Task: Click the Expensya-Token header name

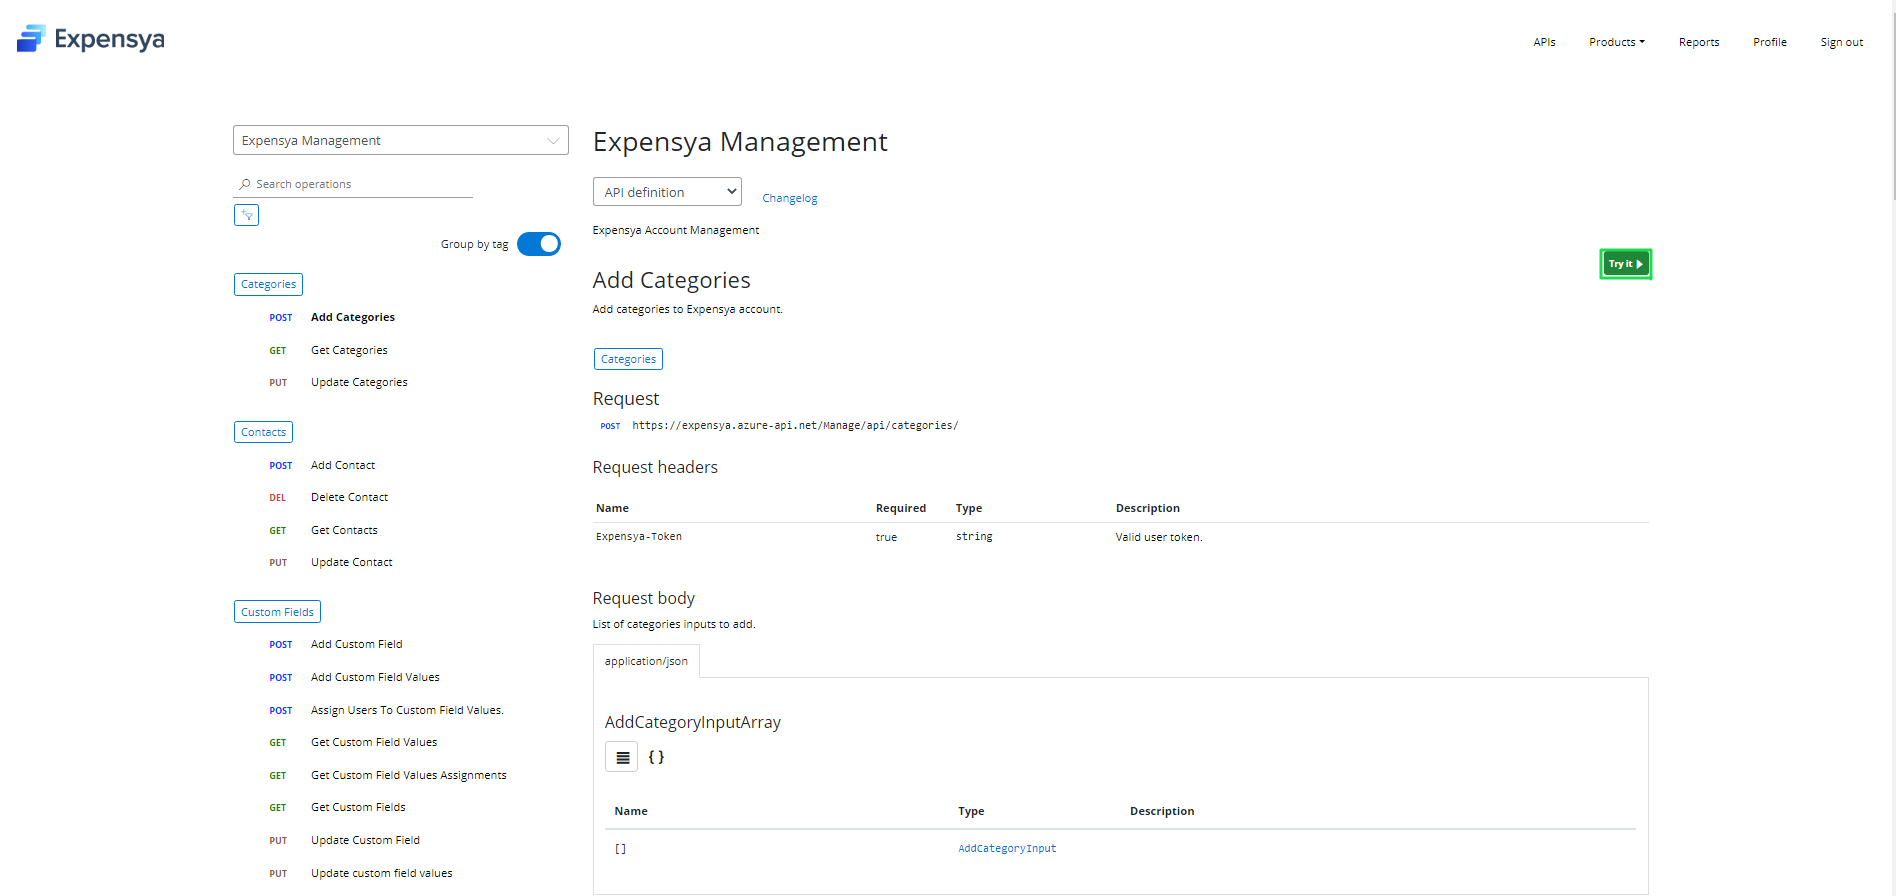Action: 639,536
